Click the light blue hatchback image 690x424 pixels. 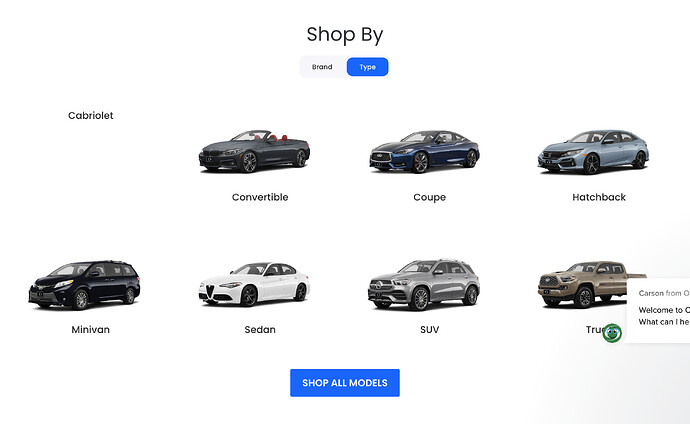[x=593, y=151]
